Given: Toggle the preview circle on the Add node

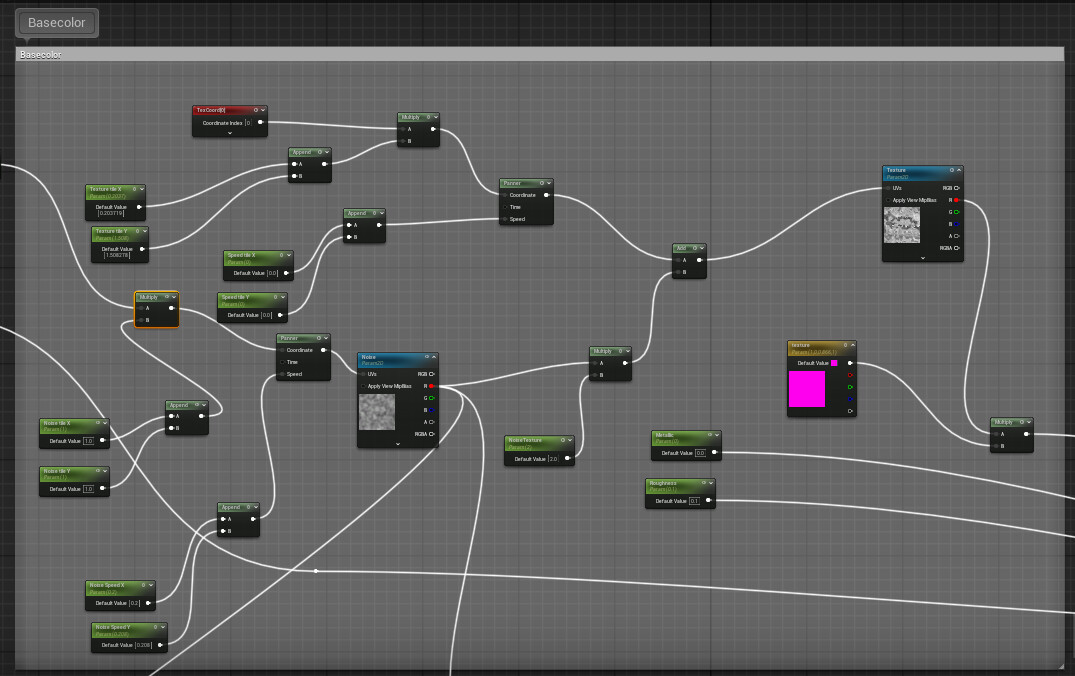Looking at the screenshot, I should coord(694,248).
